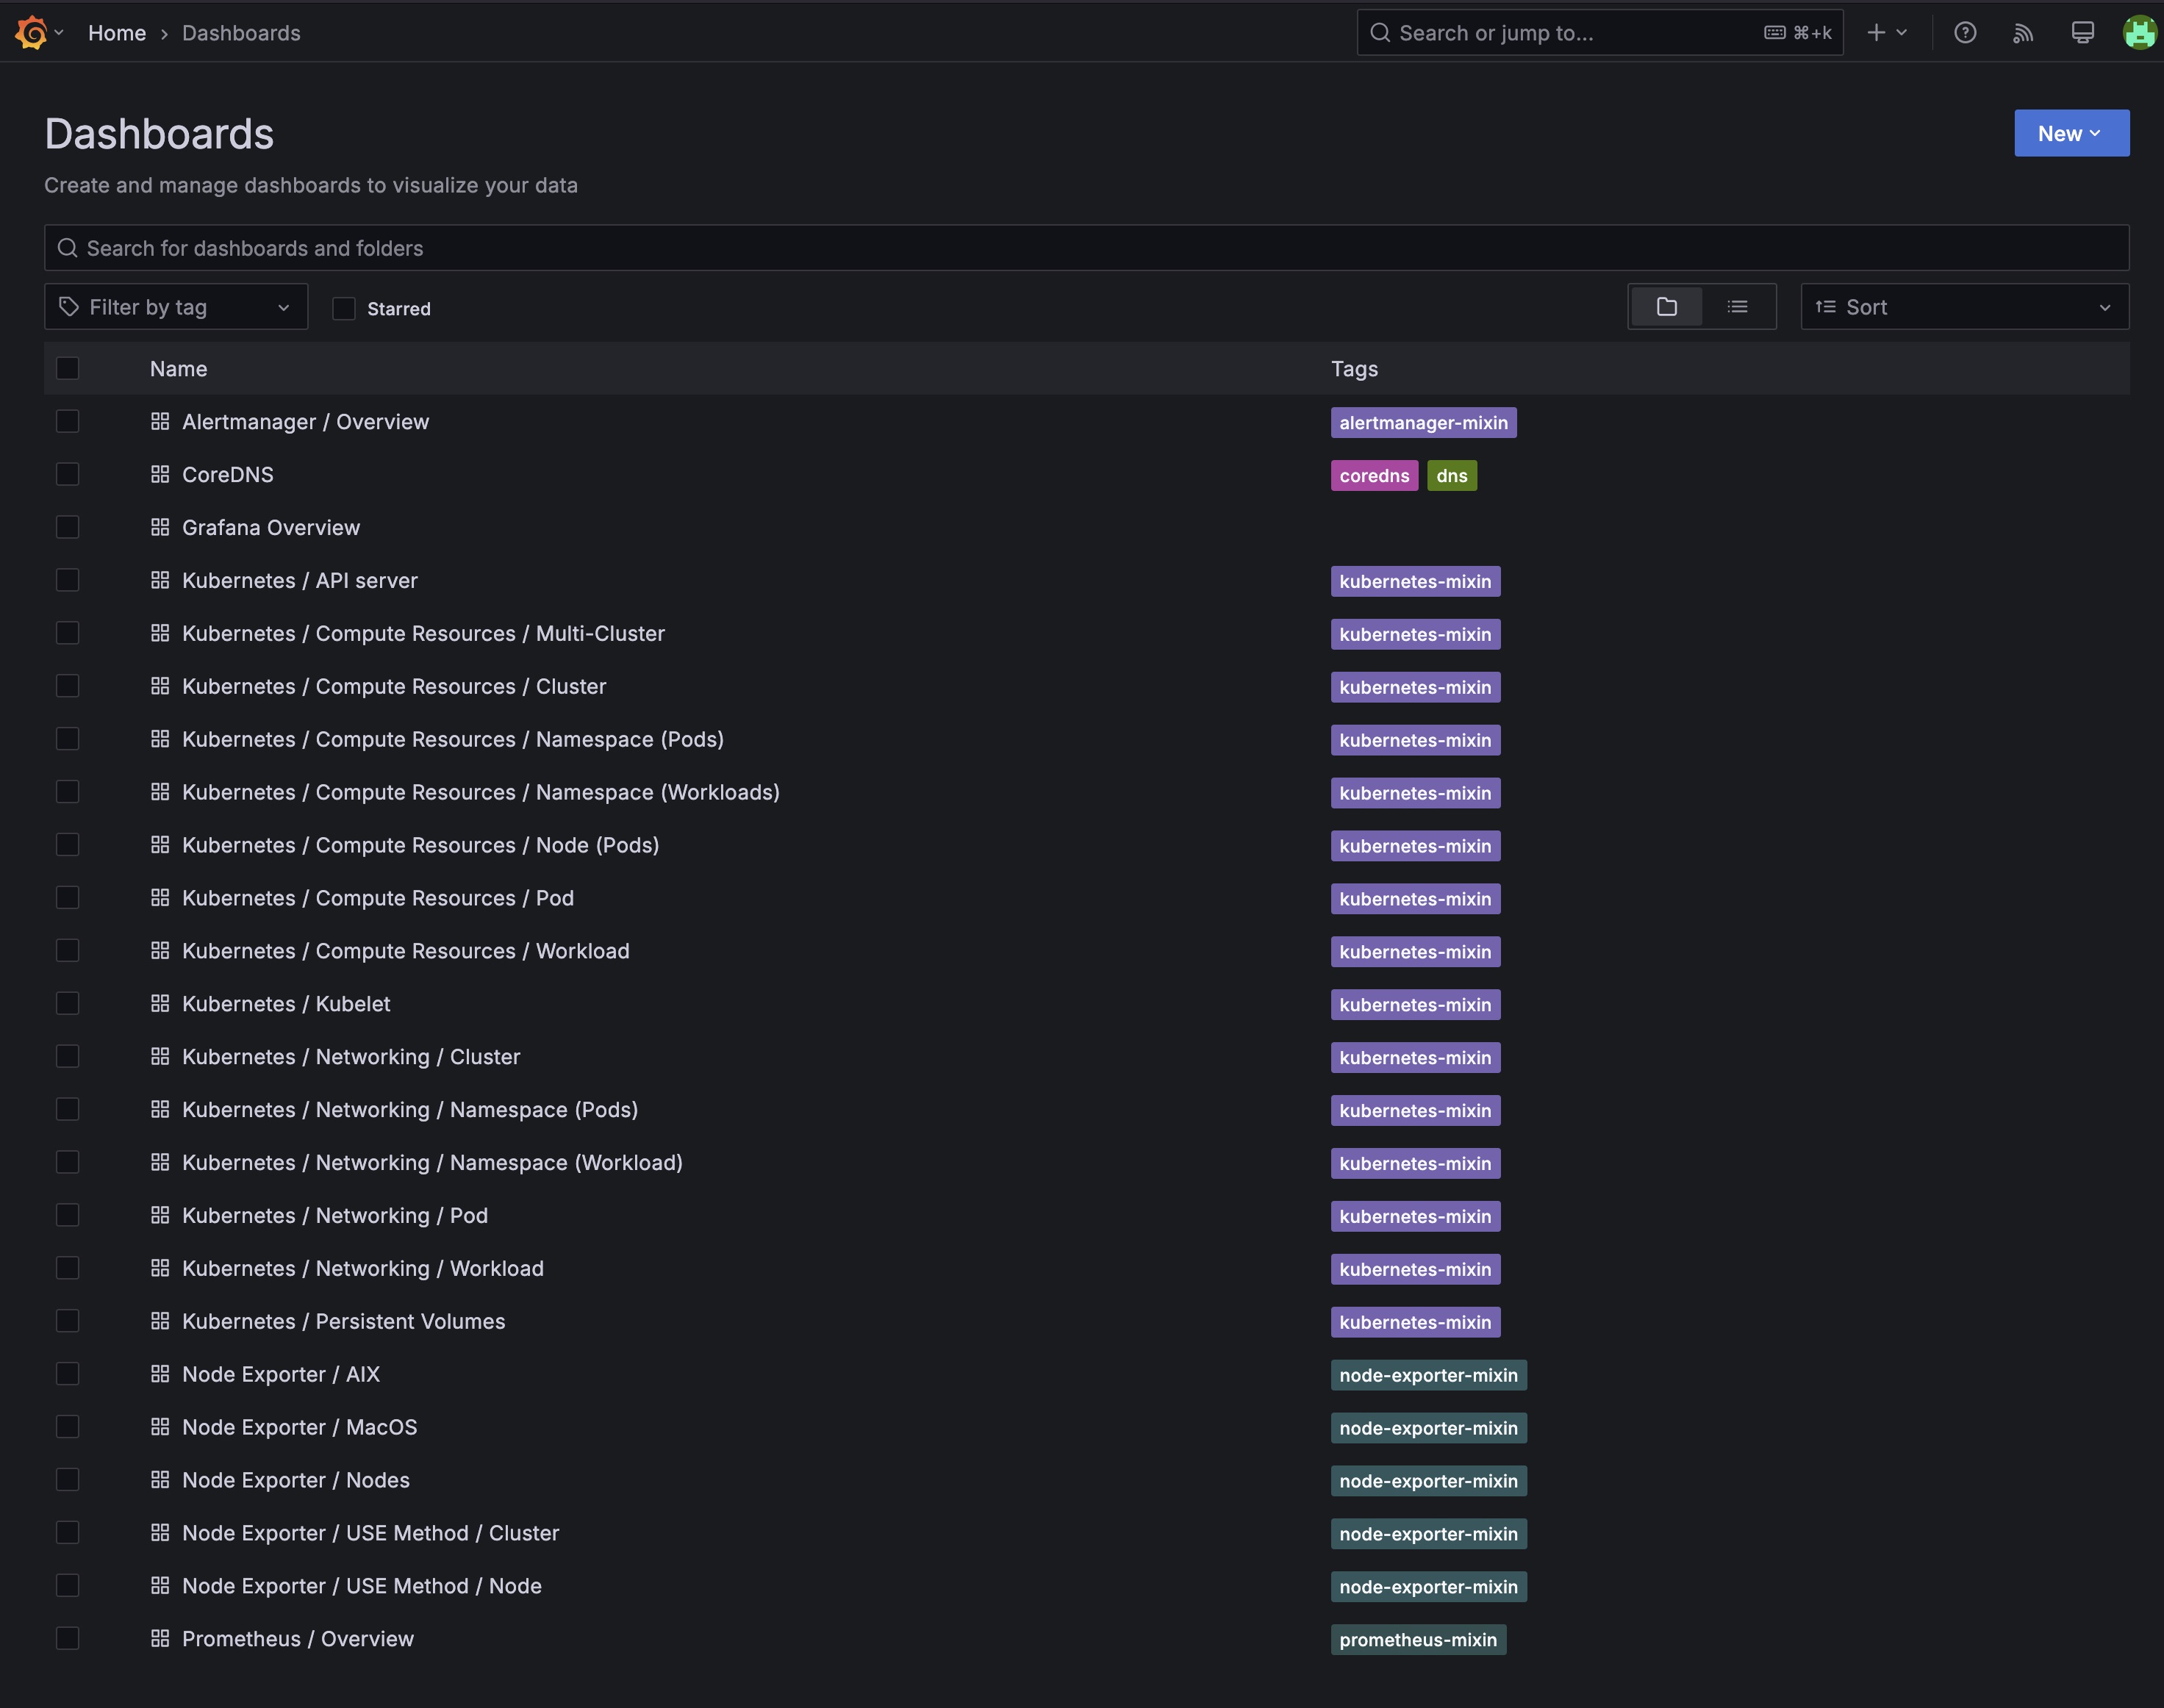The height and width of the screenshot is (1708, 2164).
Task: Click the help question mark icon
Action: (1965, 32)
